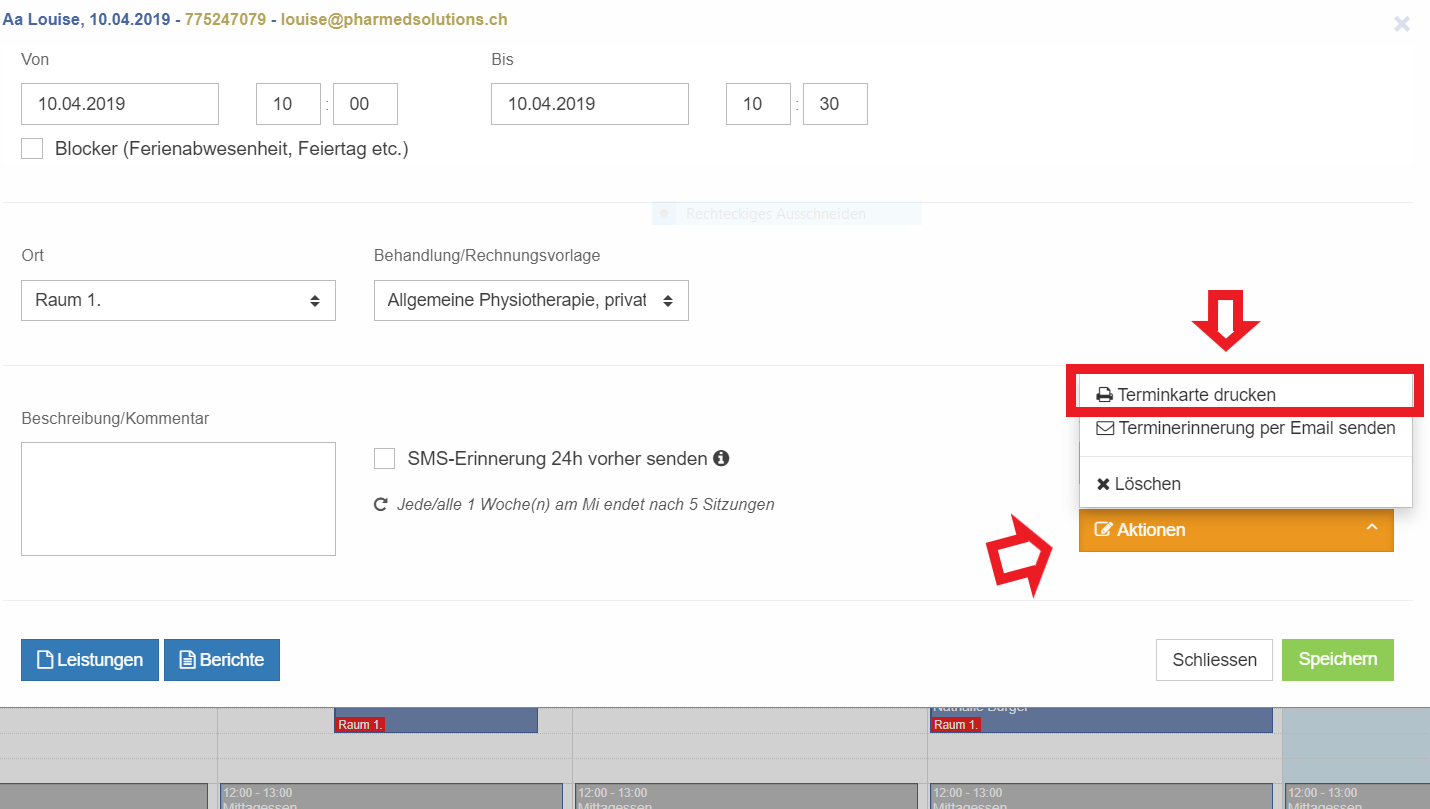Click the patient name Aa Louise, 10.04.2019
This screenshot has width=1430, height=809.
[87, 19]
